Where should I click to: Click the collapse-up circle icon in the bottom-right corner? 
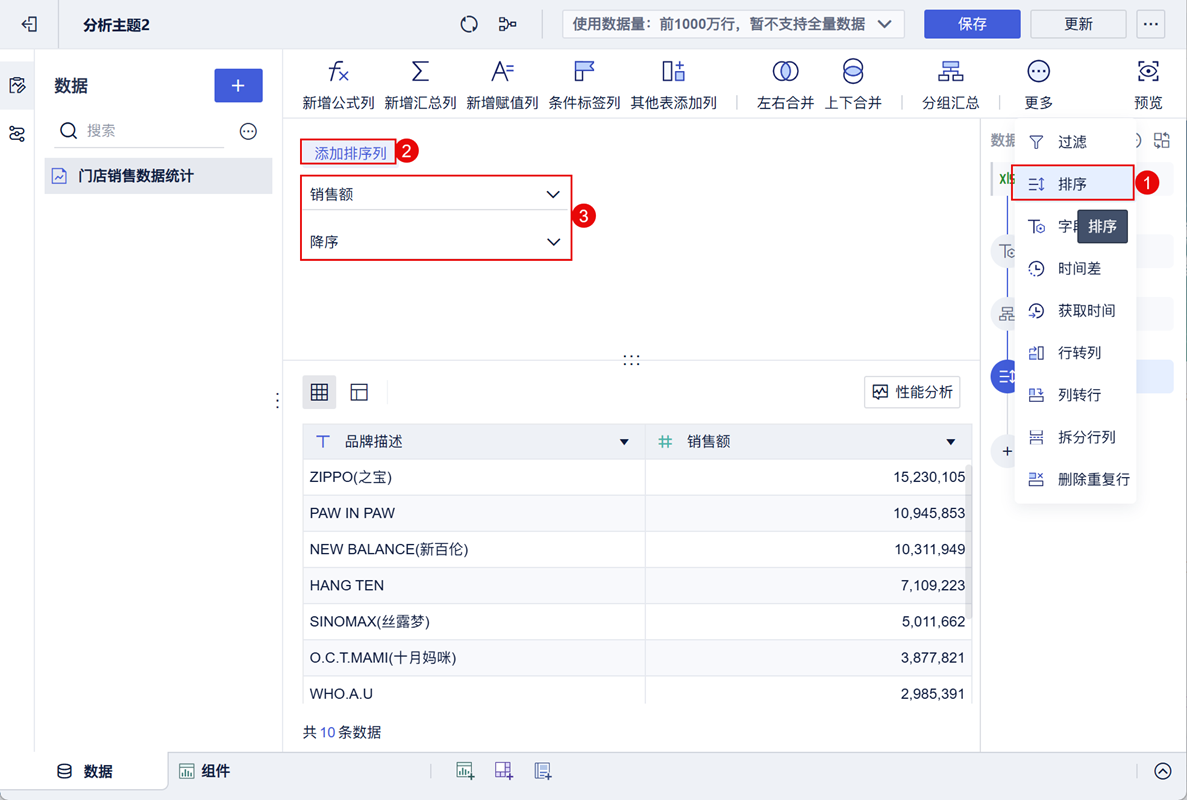[1163, 771]
